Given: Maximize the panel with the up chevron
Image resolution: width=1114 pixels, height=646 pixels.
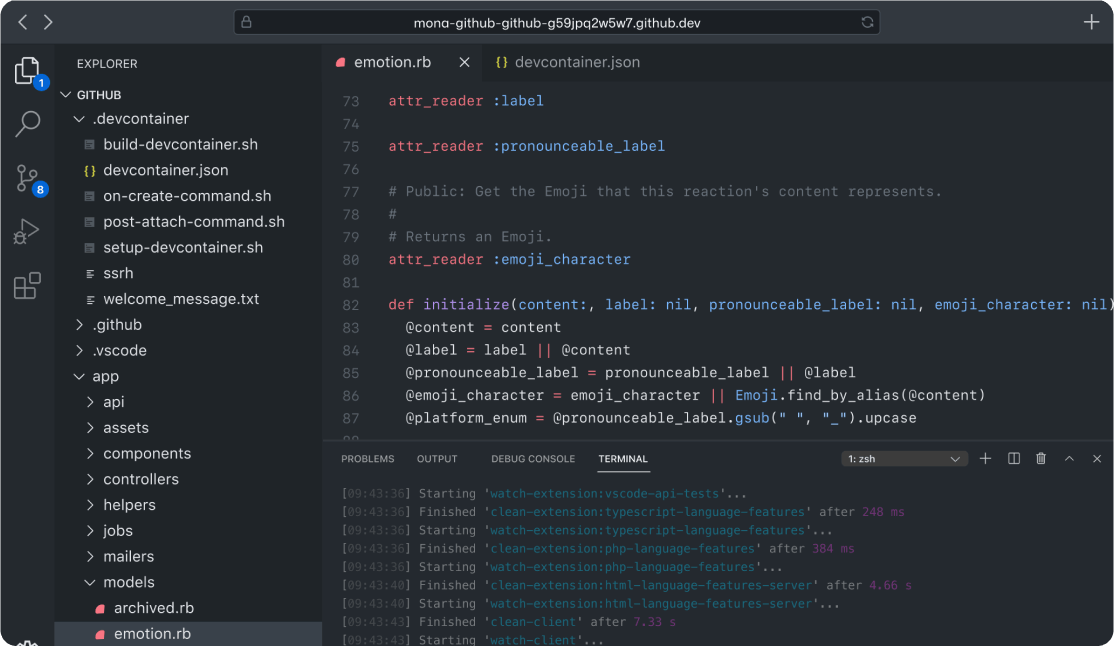Looking at the screenshot, I should tap(1069, 459).
